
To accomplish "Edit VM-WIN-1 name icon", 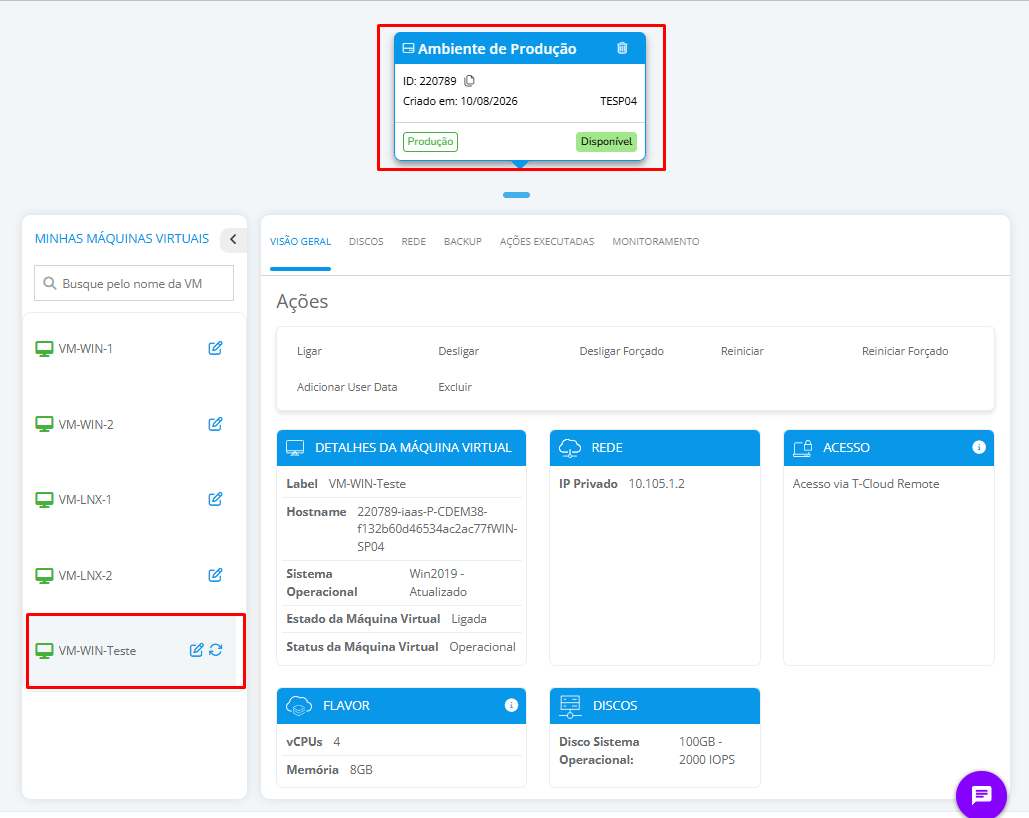I will tap(215, 348).
